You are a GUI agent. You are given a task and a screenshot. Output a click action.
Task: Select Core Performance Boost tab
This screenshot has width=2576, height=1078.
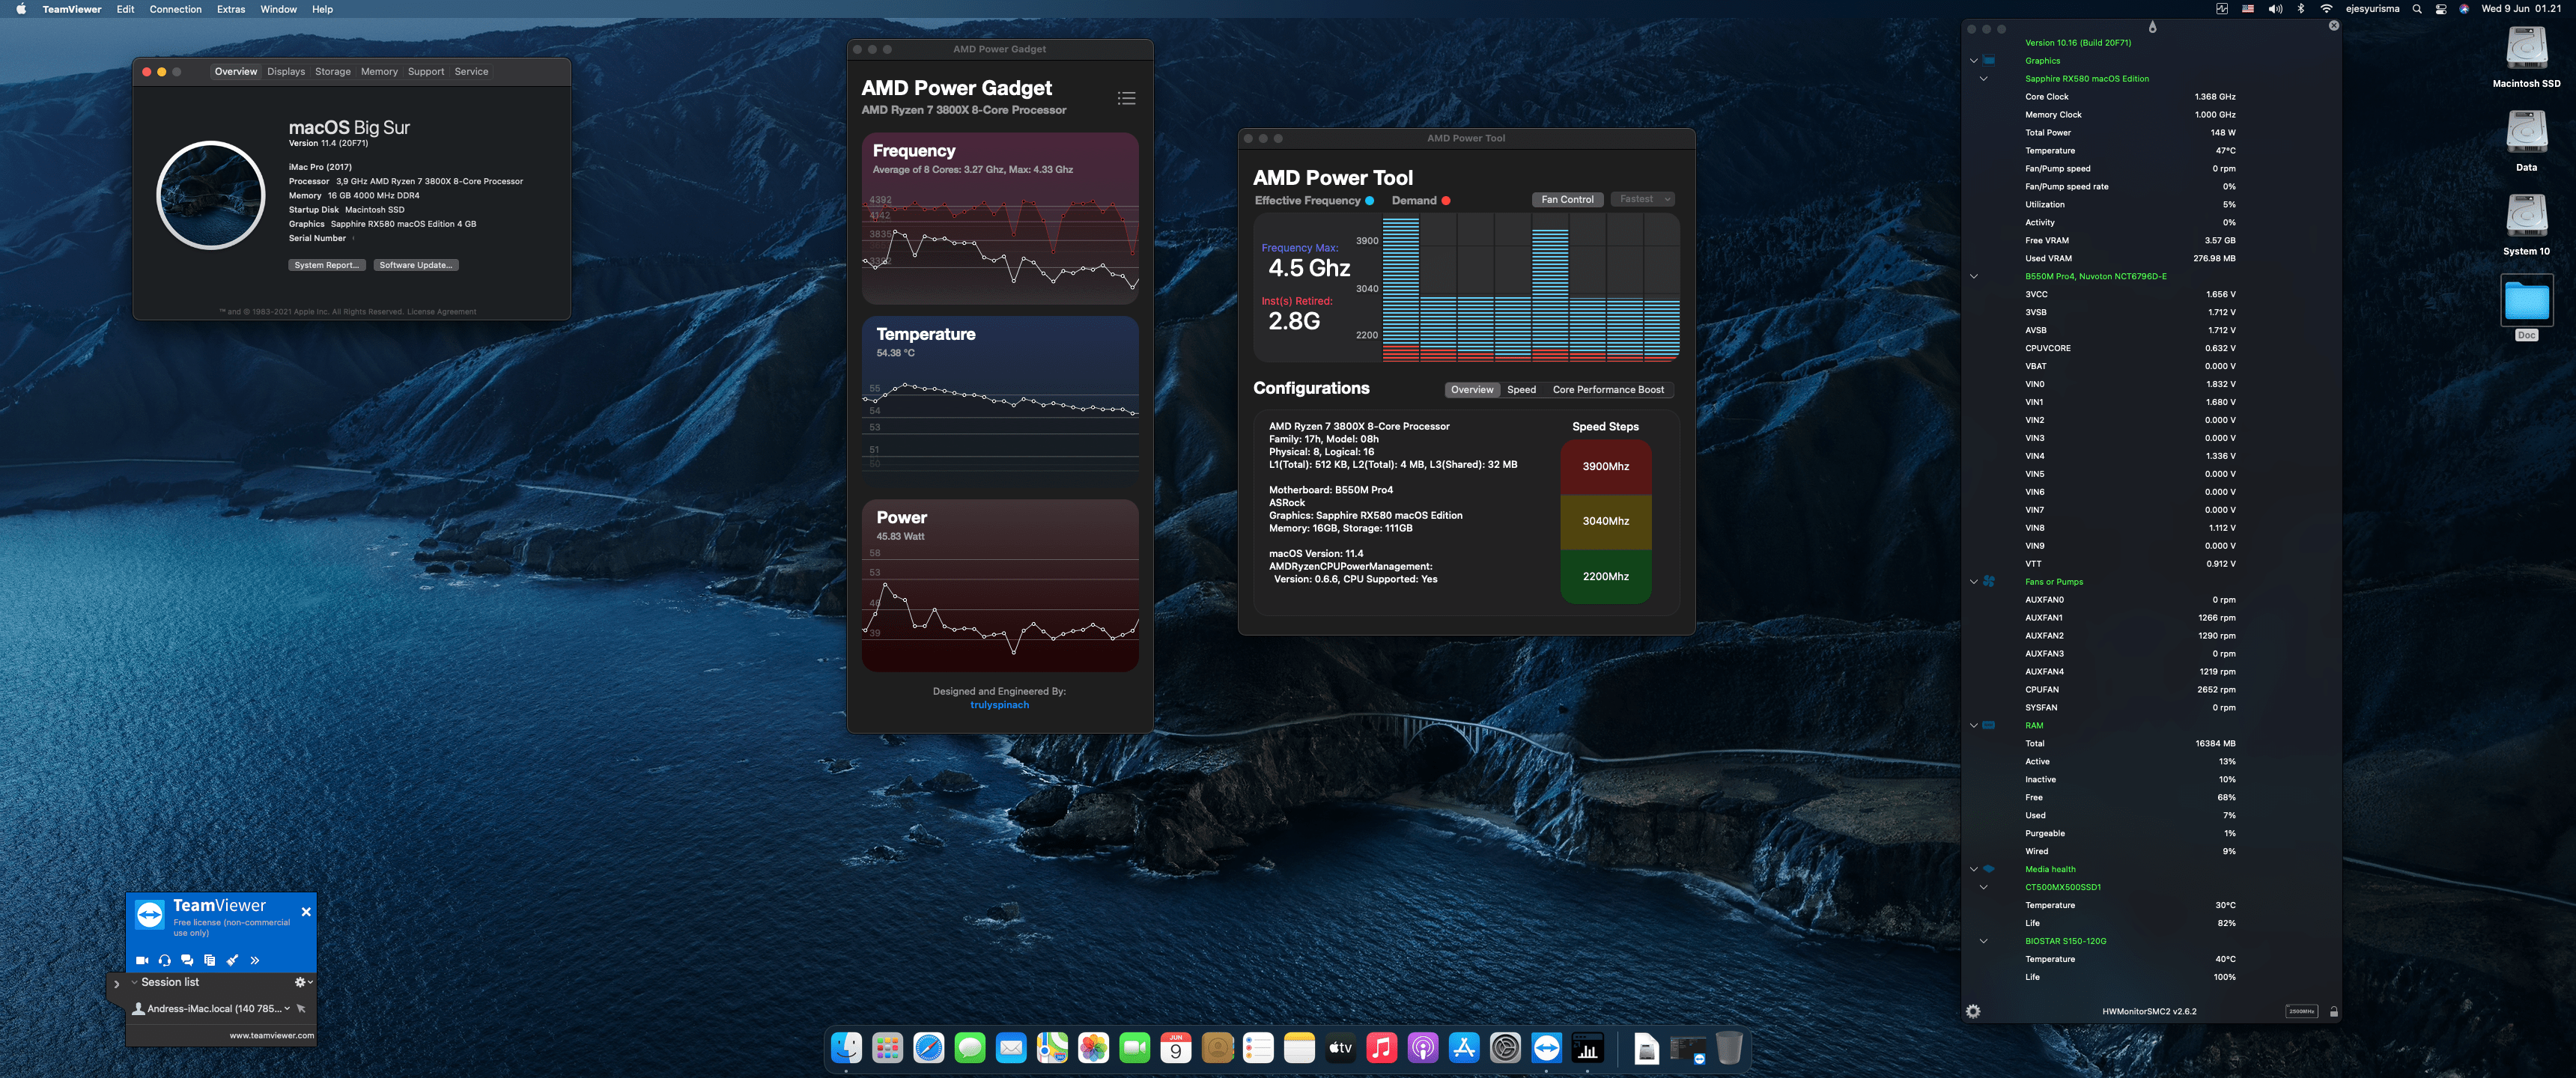click(1608, 390)
